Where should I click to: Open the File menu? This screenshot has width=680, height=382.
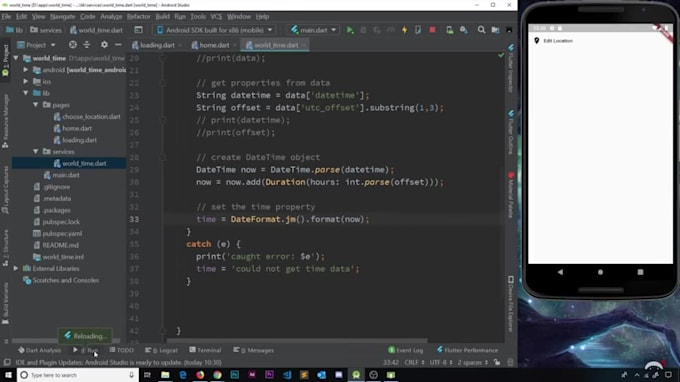tap(6, 16)
